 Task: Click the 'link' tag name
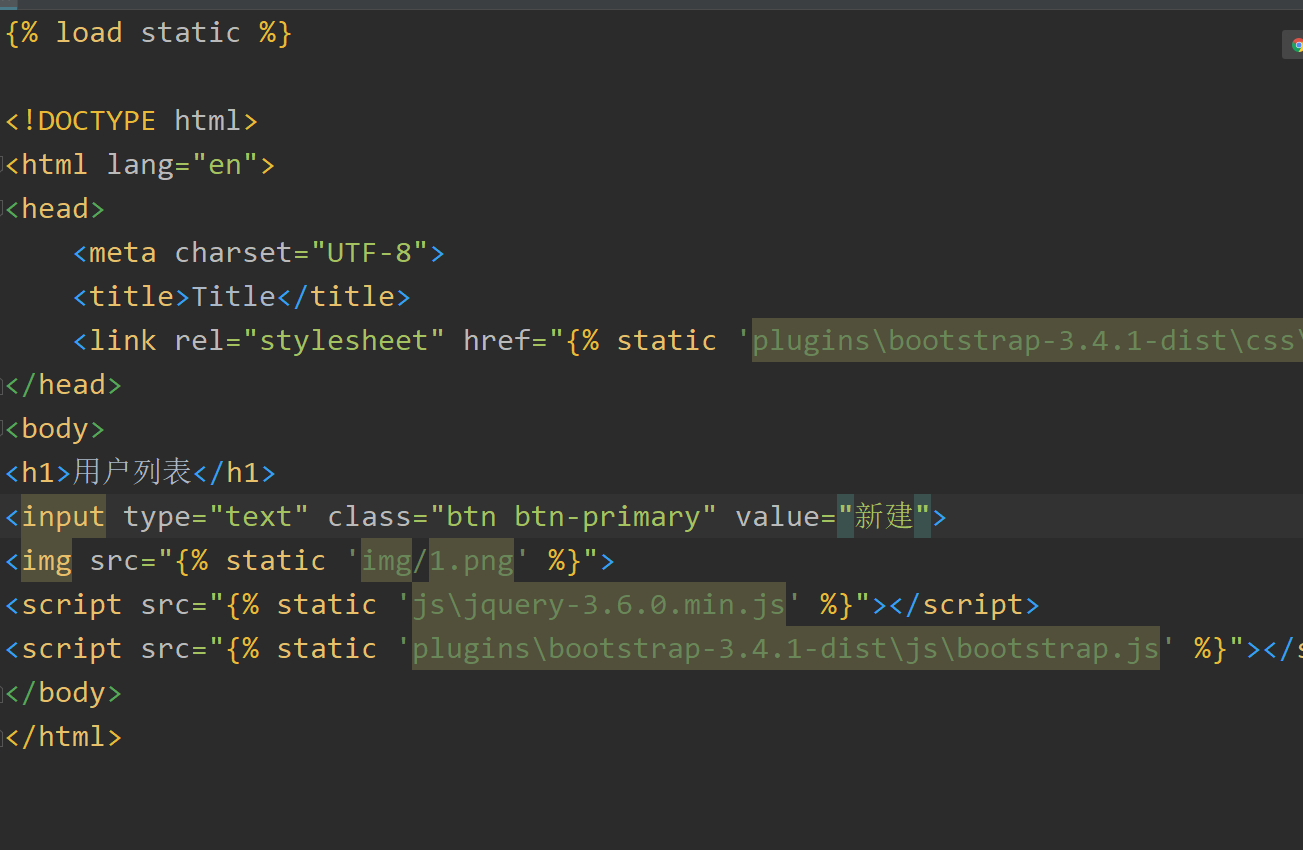[x=123, y=341]
